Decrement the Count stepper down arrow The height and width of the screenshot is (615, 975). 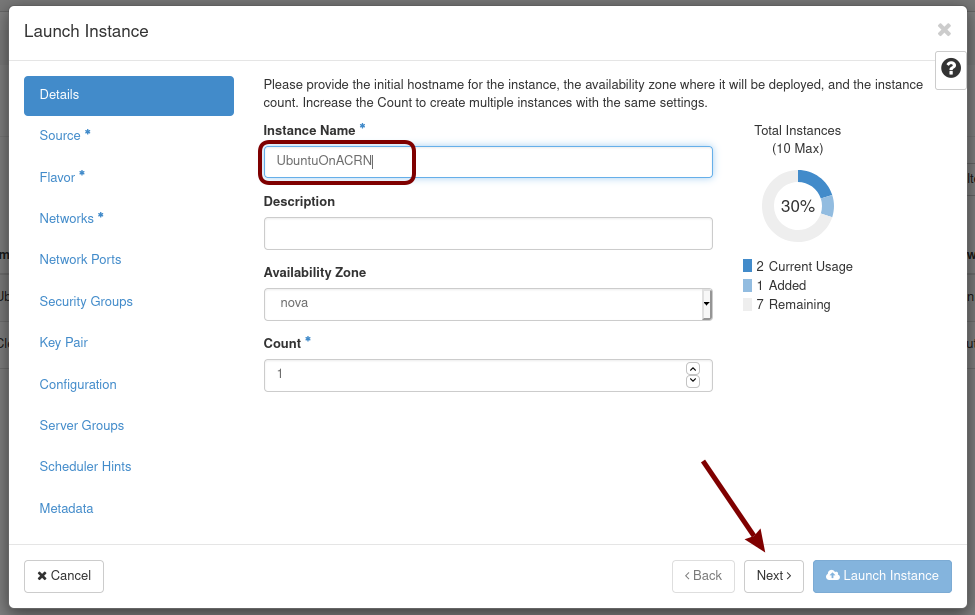coord(693,381)
